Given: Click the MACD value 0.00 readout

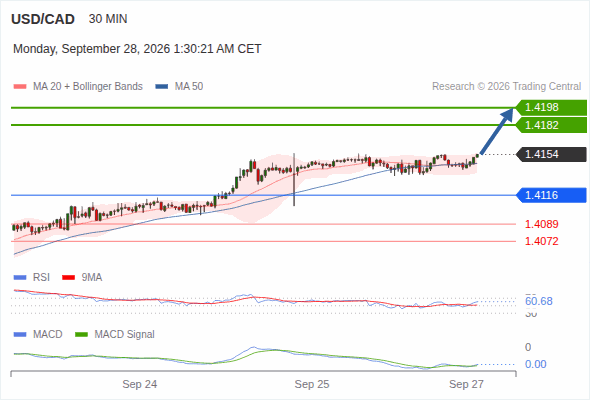Looking at the screenshot, I should (x=536, y=364).
